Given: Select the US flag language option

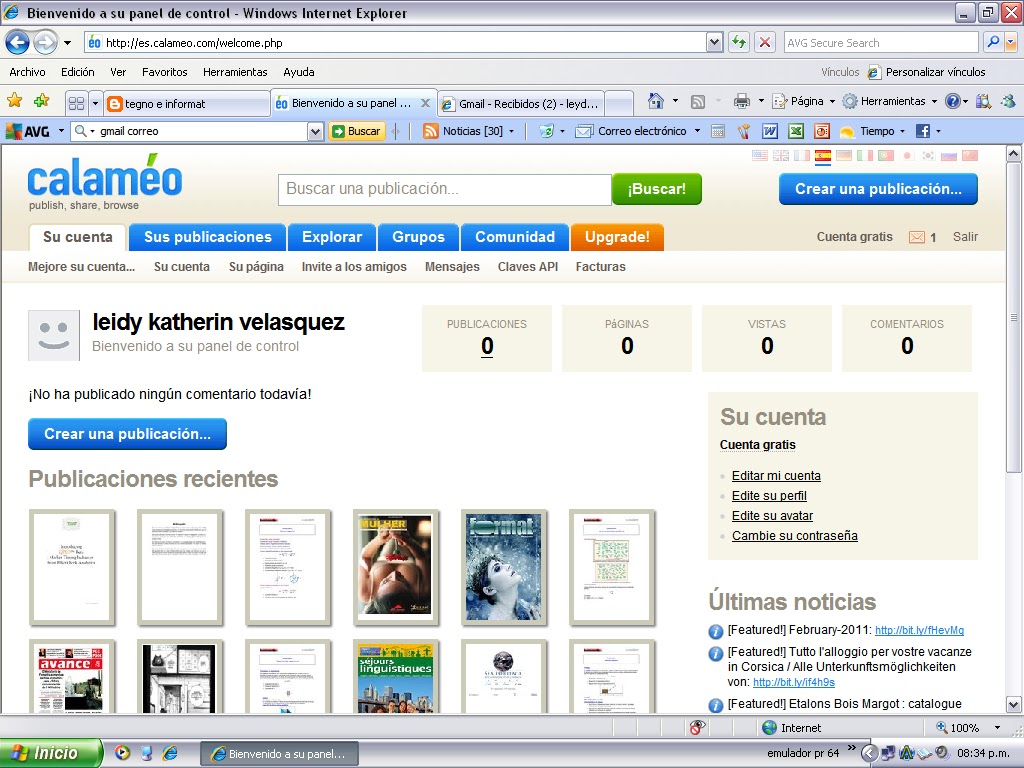Looking at the screenshot, I should (758, 155).
